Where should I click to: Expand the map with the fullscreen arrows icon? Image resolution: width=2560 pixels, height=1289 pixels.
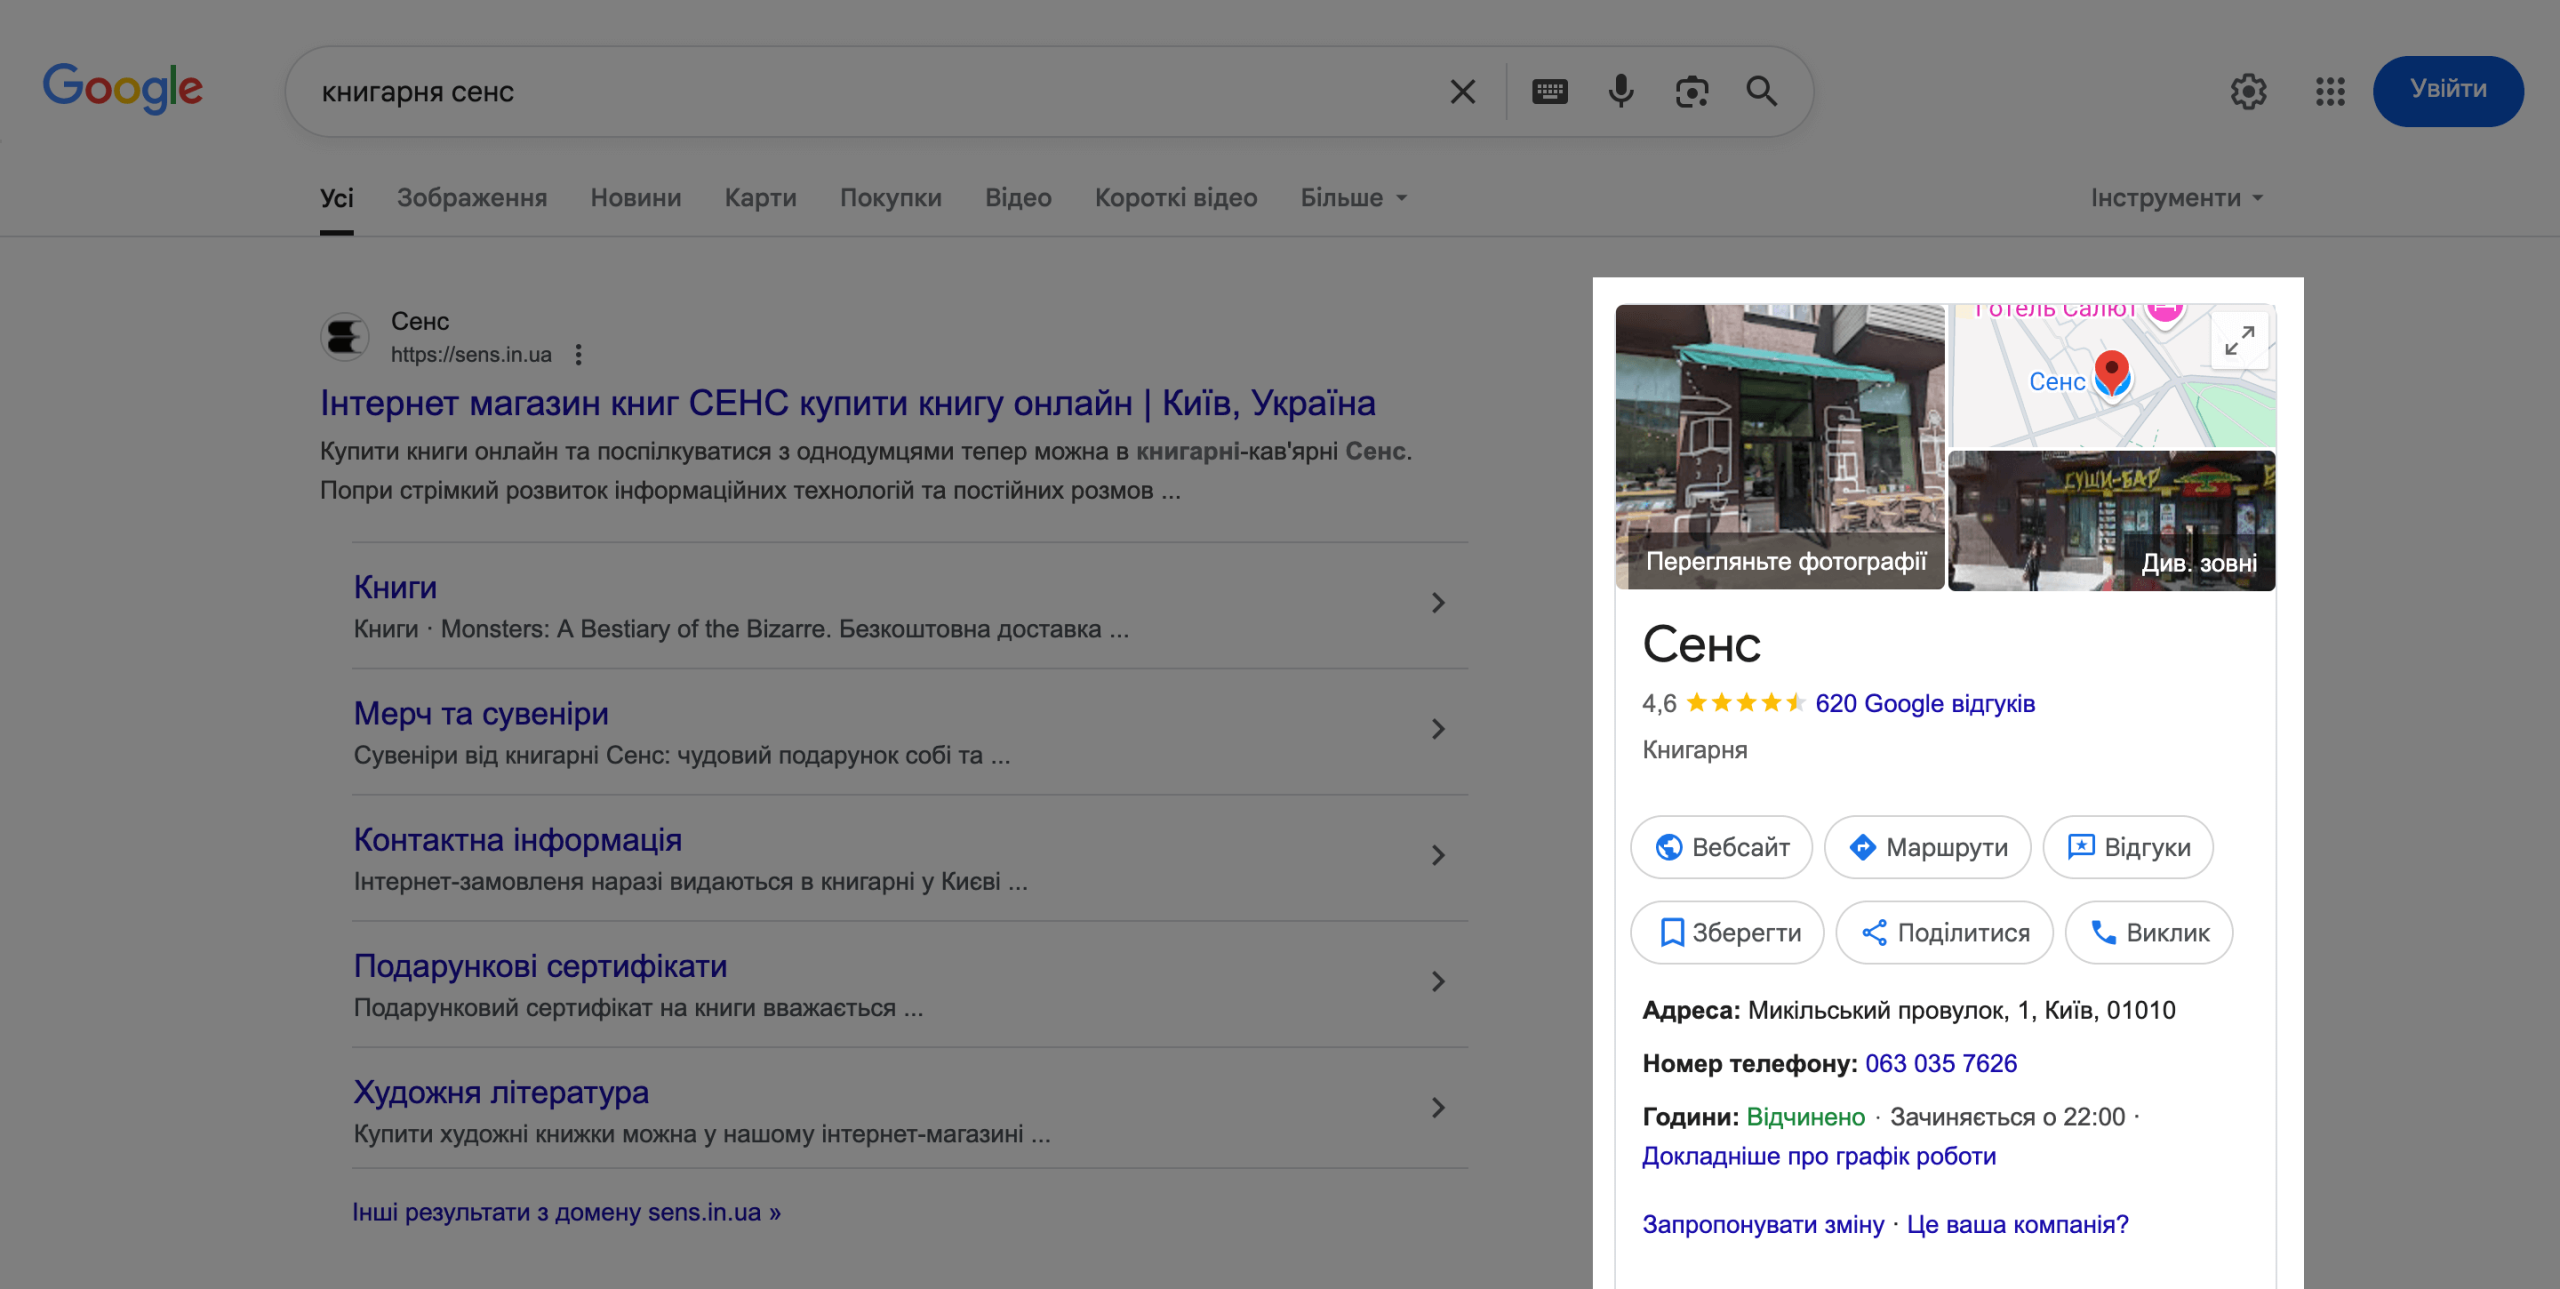[2239, 340]
